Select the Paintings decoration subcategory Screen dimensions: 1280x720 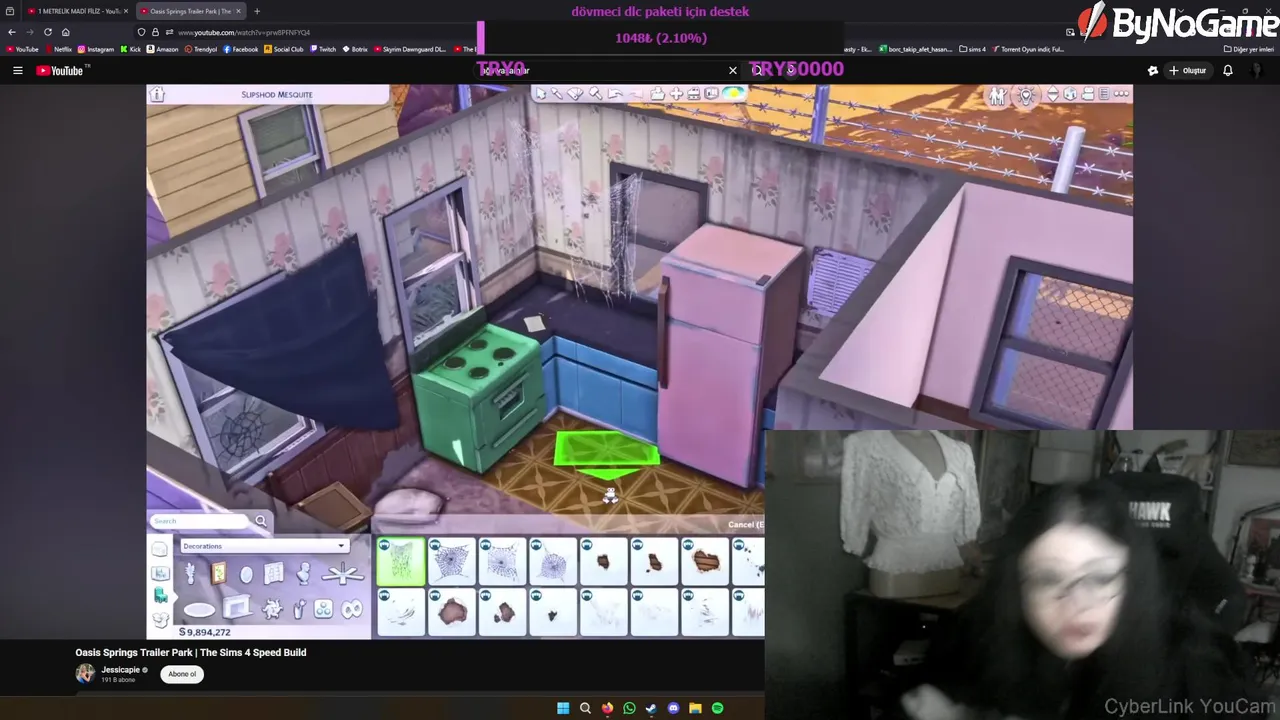218,574
